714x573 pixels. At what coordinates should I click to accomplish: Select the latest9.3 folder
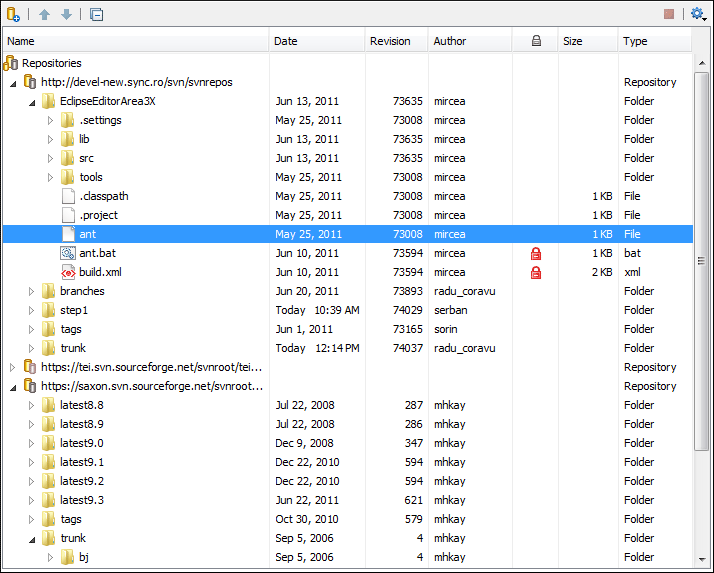point(81,500)
